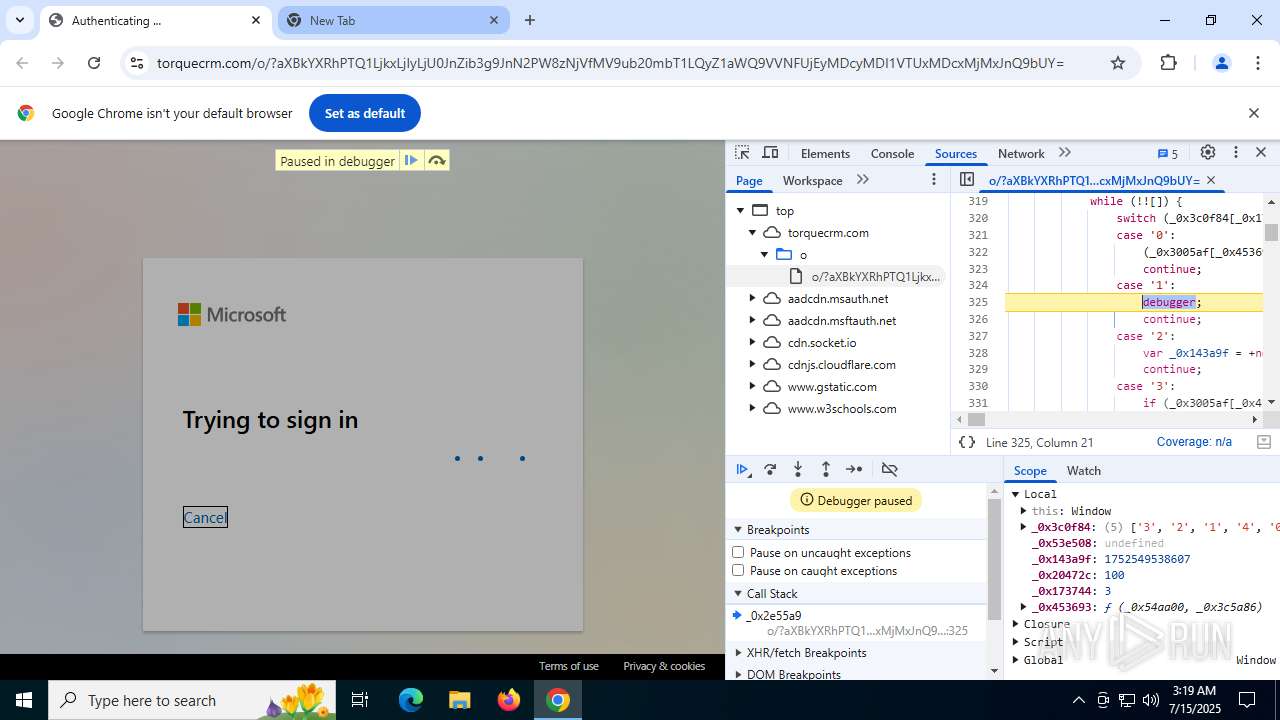Viewport: 1280px width, 720px height.
Task: Open the Watch tab
Action: click(x=1083, y=470)
